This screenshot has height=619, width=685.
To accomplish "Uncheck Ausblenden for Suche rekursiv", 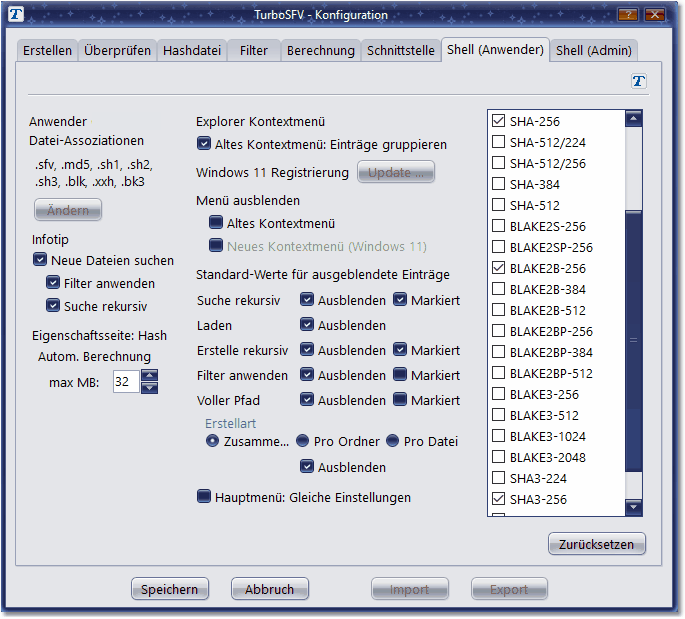I will [307, 300].
